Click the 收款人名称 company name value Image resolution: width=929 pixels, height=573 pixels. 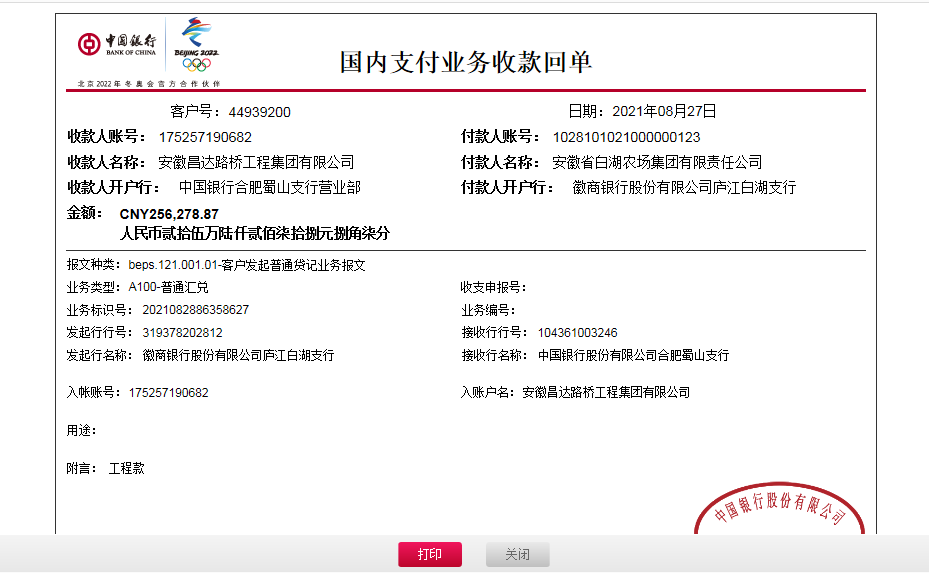256,162
